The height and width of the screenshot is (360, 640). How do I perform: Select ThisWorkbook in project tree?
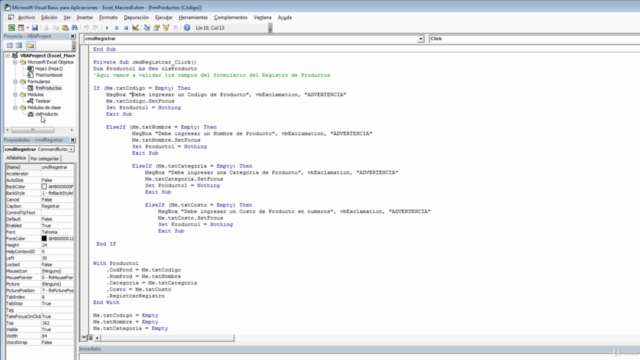pyautogui.click(x=49, y=75)
